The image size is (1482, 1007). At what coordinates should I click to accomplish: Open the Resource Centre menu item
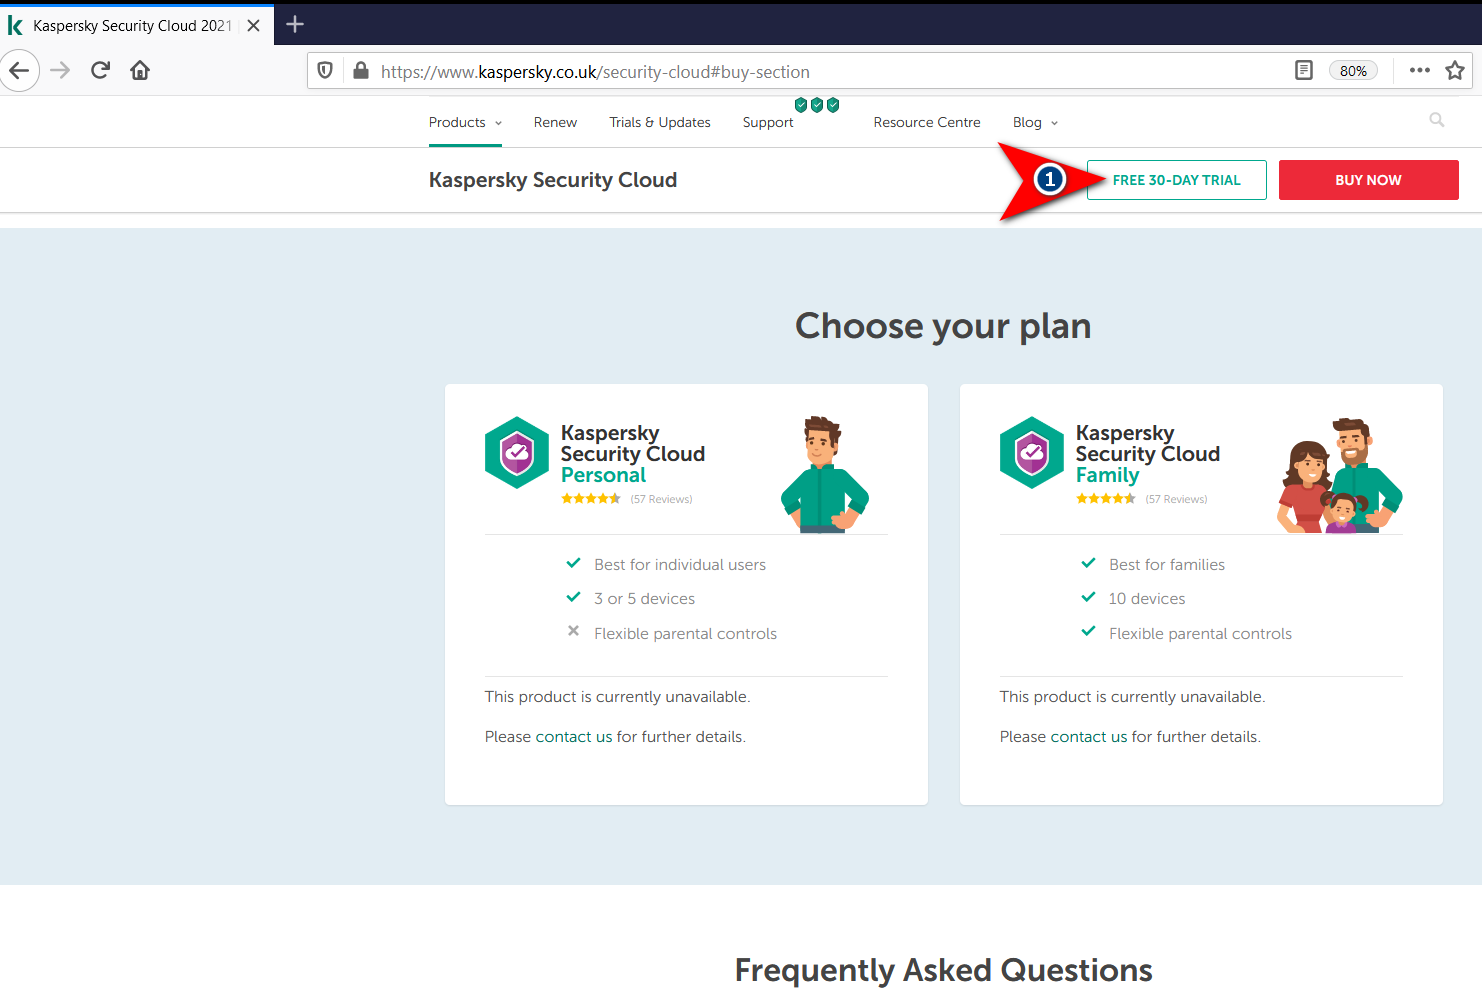(927, 122)
